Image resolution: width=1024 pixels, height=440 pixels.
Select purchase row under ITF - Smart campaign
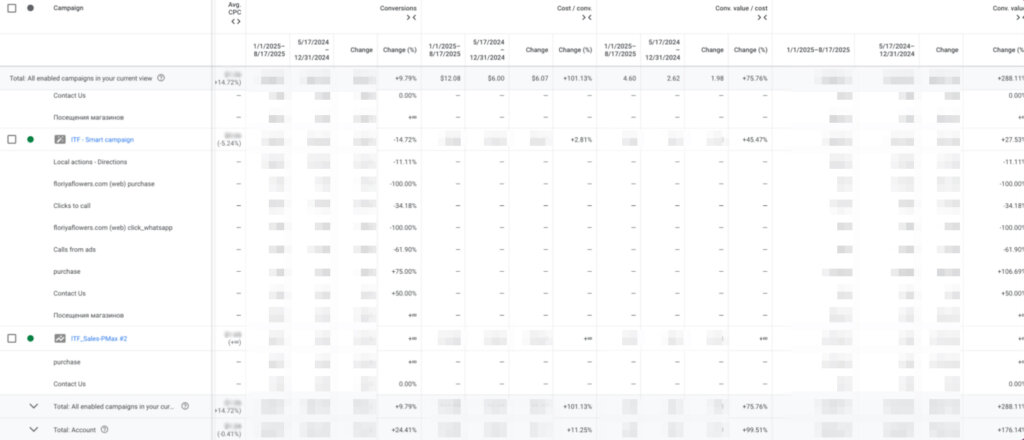tap(67, 272)
